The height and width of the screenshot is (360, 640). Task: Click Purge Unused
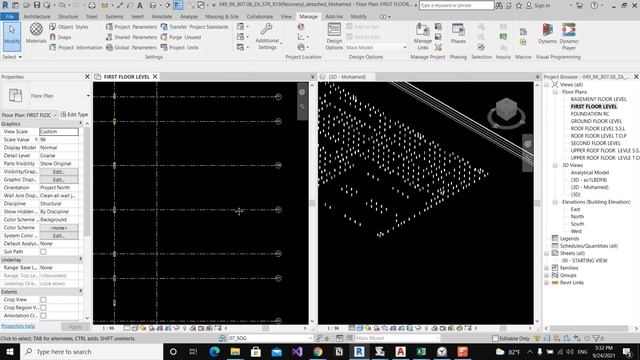coord(181,37)
